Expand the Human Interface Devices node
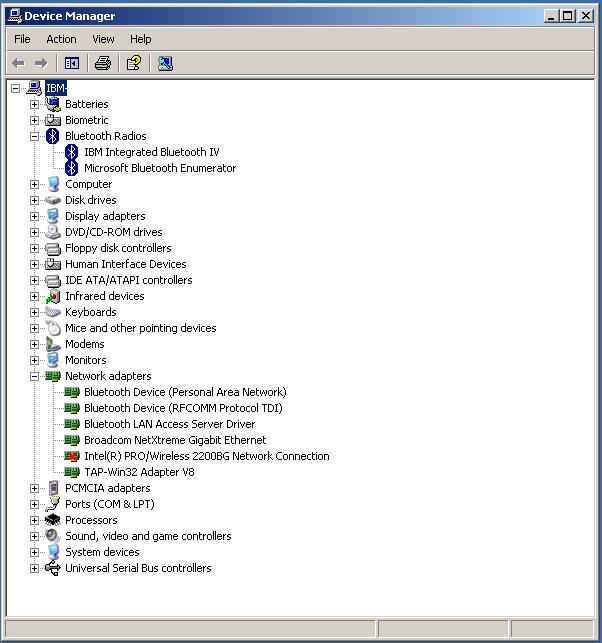602x643 pixels. [34, 264]
